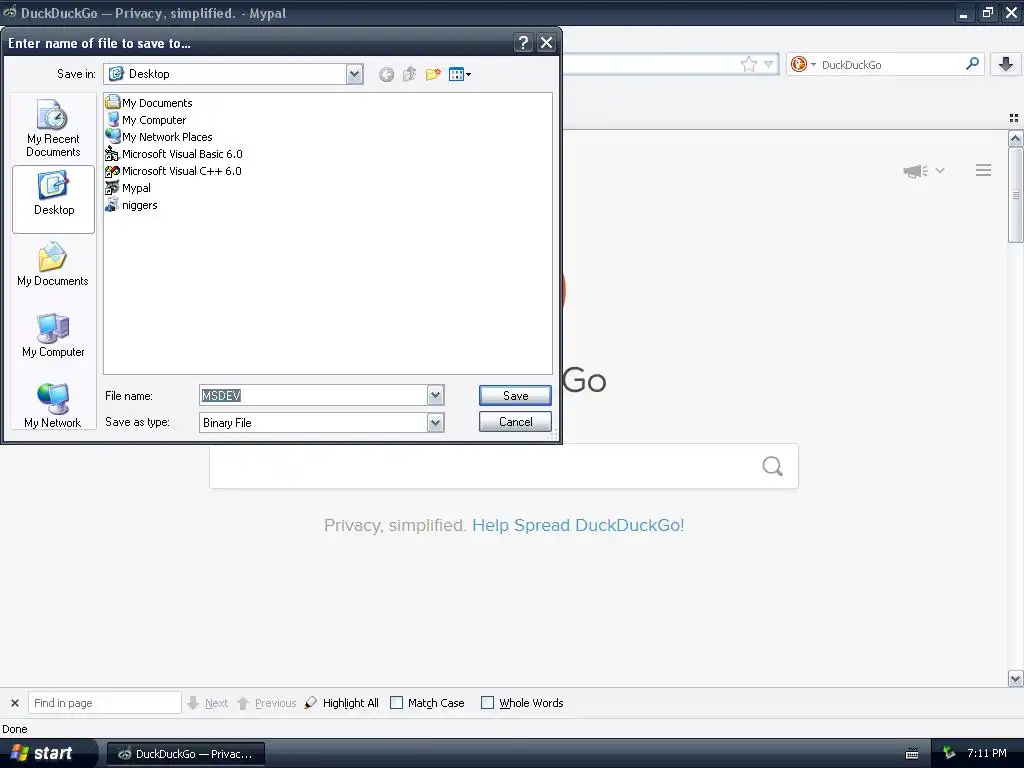Expand the chevron next to megaphone

click(940, 170)
